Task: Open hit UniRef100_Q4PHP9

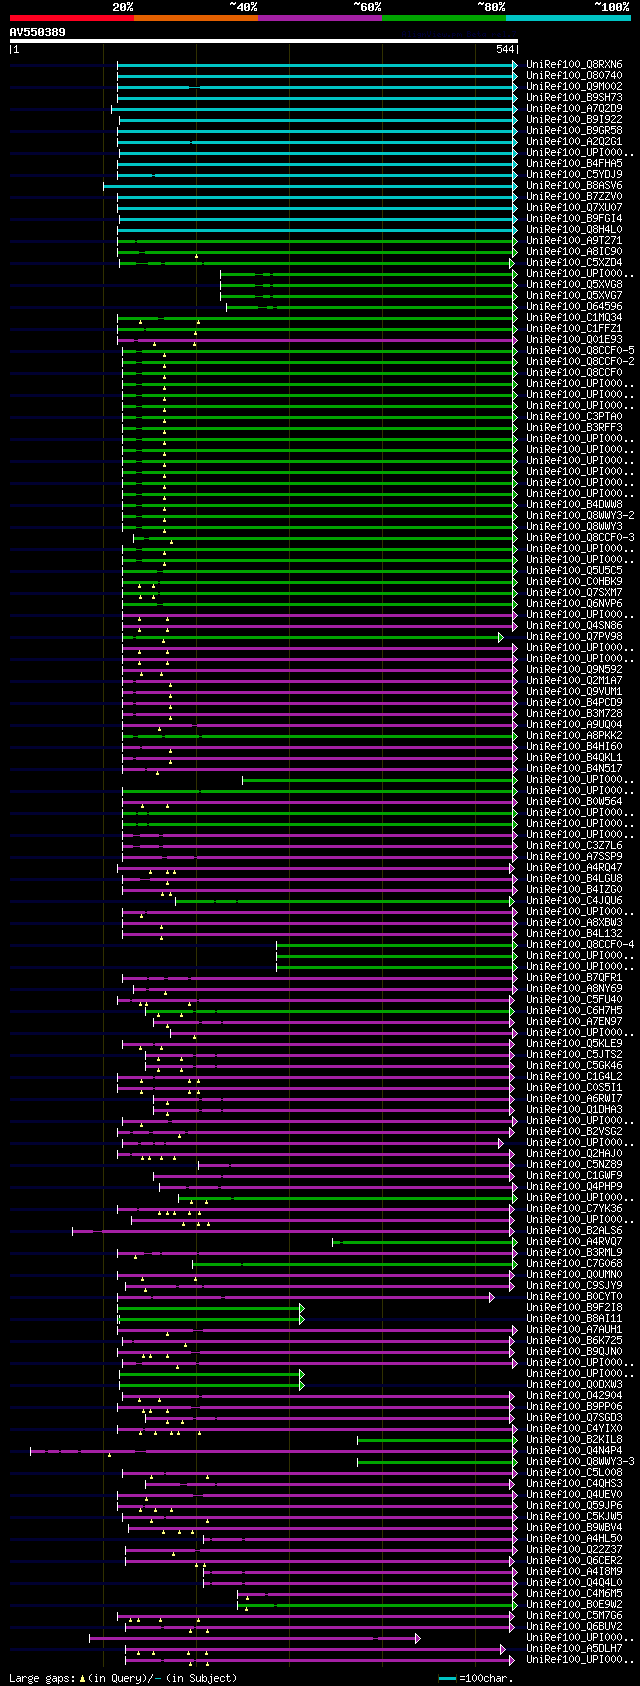Action: [574, 1186]
